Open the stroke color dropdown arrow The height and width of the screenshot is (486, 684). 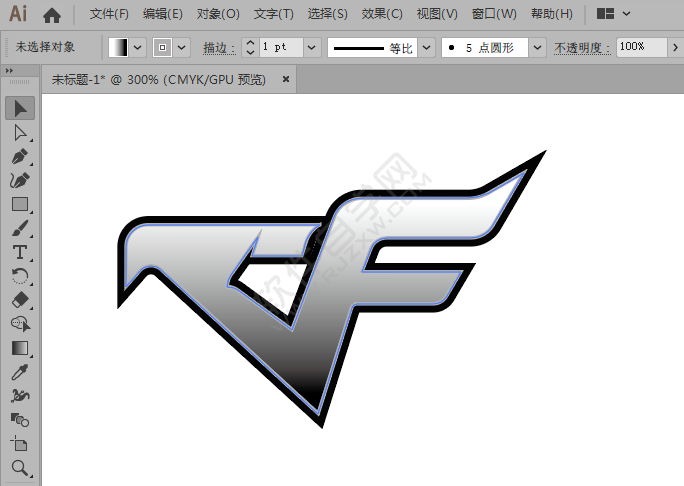182,48
